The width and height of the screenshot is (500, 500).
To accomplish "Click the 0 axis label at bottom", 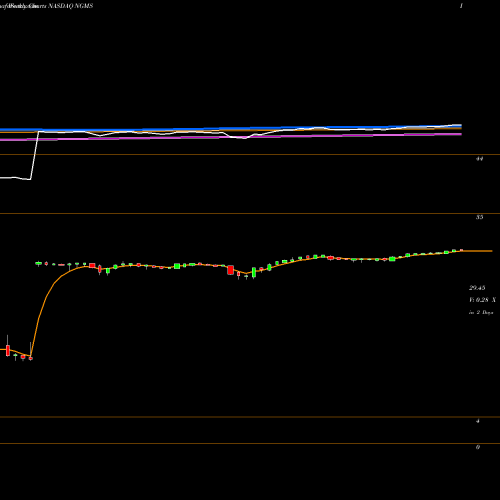I will (x=478, y=447).
